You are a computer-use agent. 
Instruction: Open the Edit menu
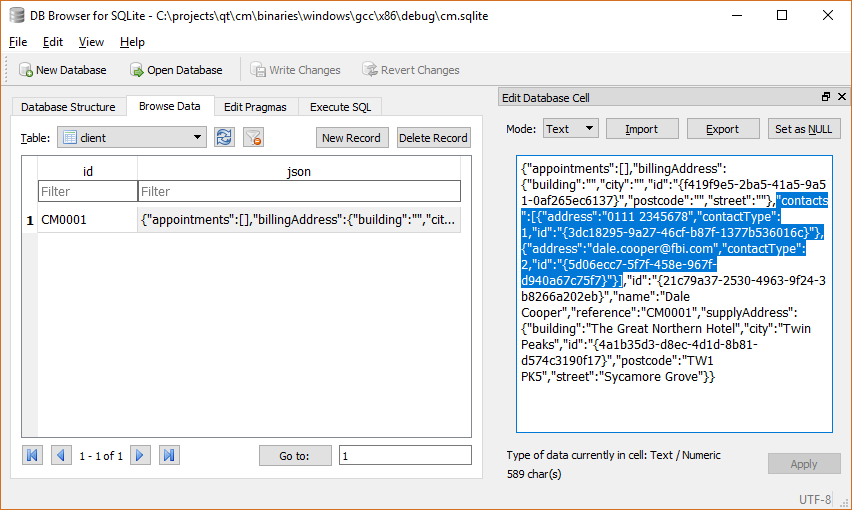pos(52,42)
